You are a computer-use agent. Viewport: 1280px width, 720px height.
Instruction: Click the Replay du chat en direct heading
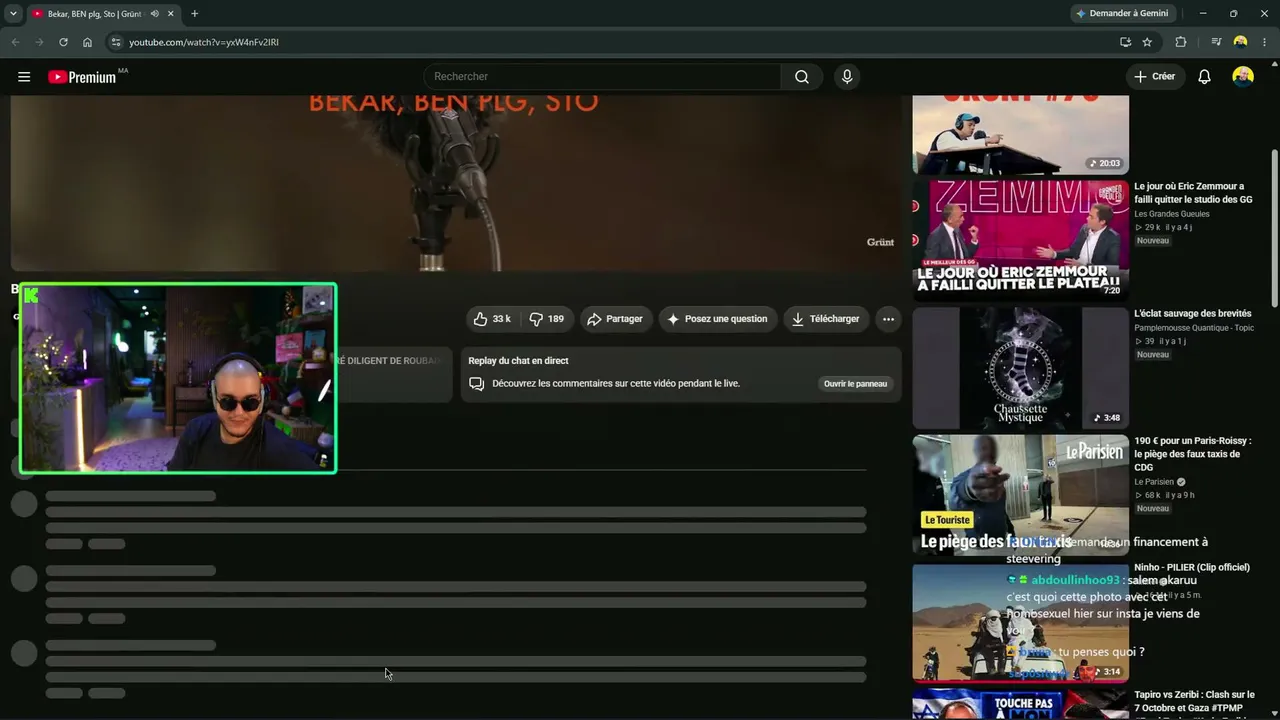point(518,361)
